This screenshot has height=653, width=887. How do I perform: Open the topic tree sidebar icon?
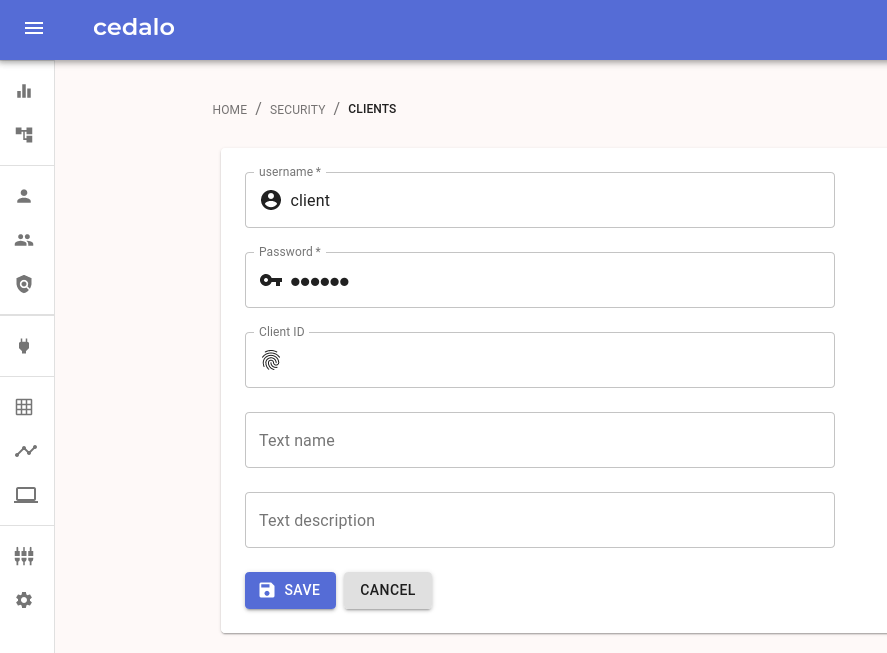(24, 135)
